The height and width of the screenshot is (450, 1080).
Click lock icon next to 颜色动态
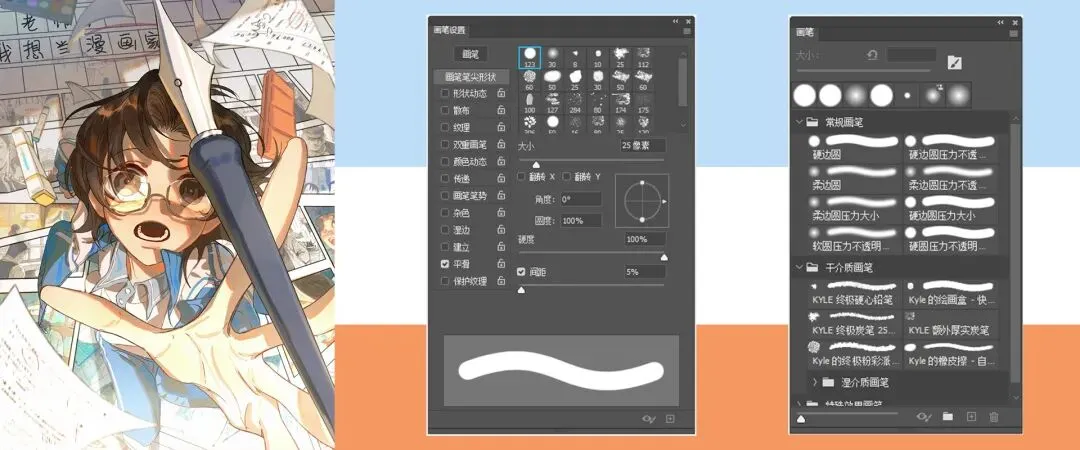501,162
